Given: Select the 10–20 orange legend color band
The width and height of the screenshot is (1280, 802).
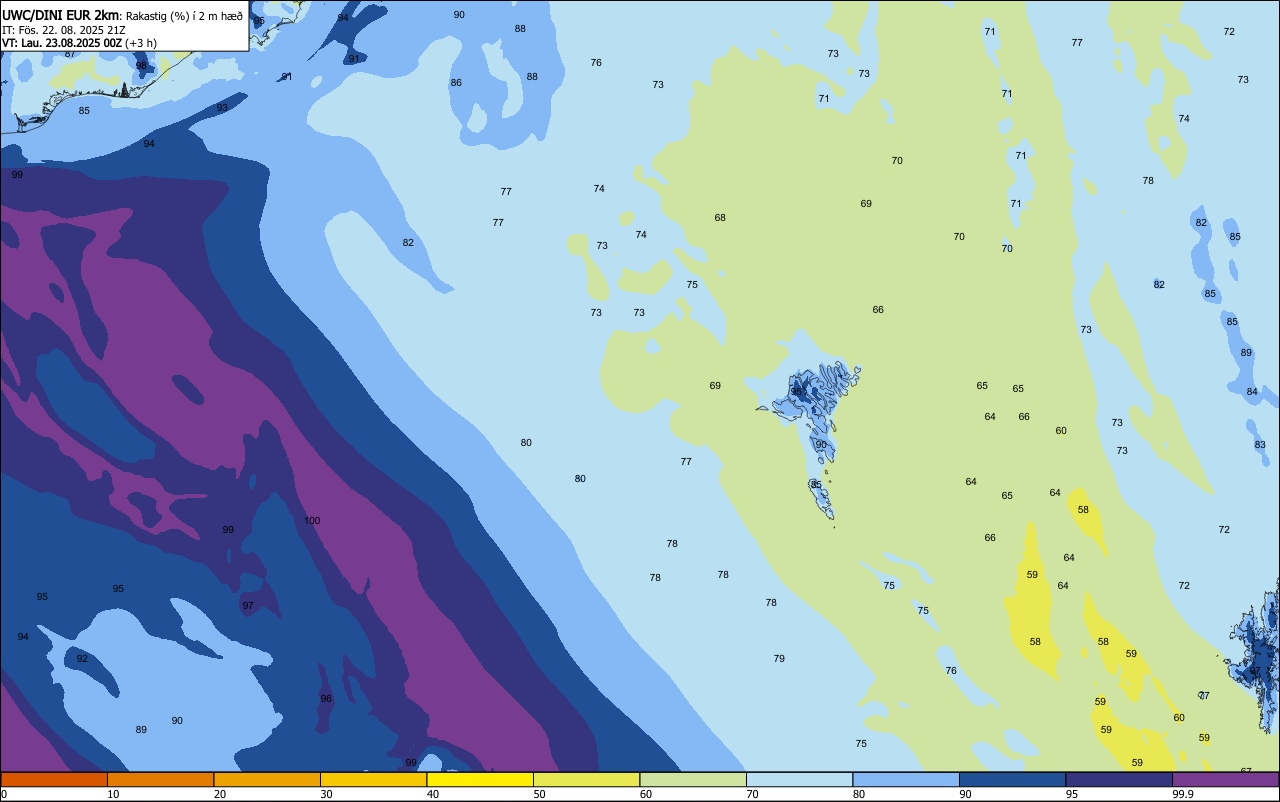Looking at the screenshot, I should tap(160, 779).
